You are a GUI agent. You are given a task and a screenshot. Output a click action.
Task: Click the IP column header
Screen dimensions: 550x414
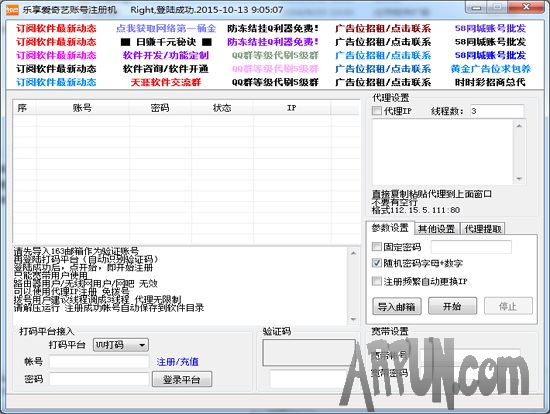[x=291, y=108]
